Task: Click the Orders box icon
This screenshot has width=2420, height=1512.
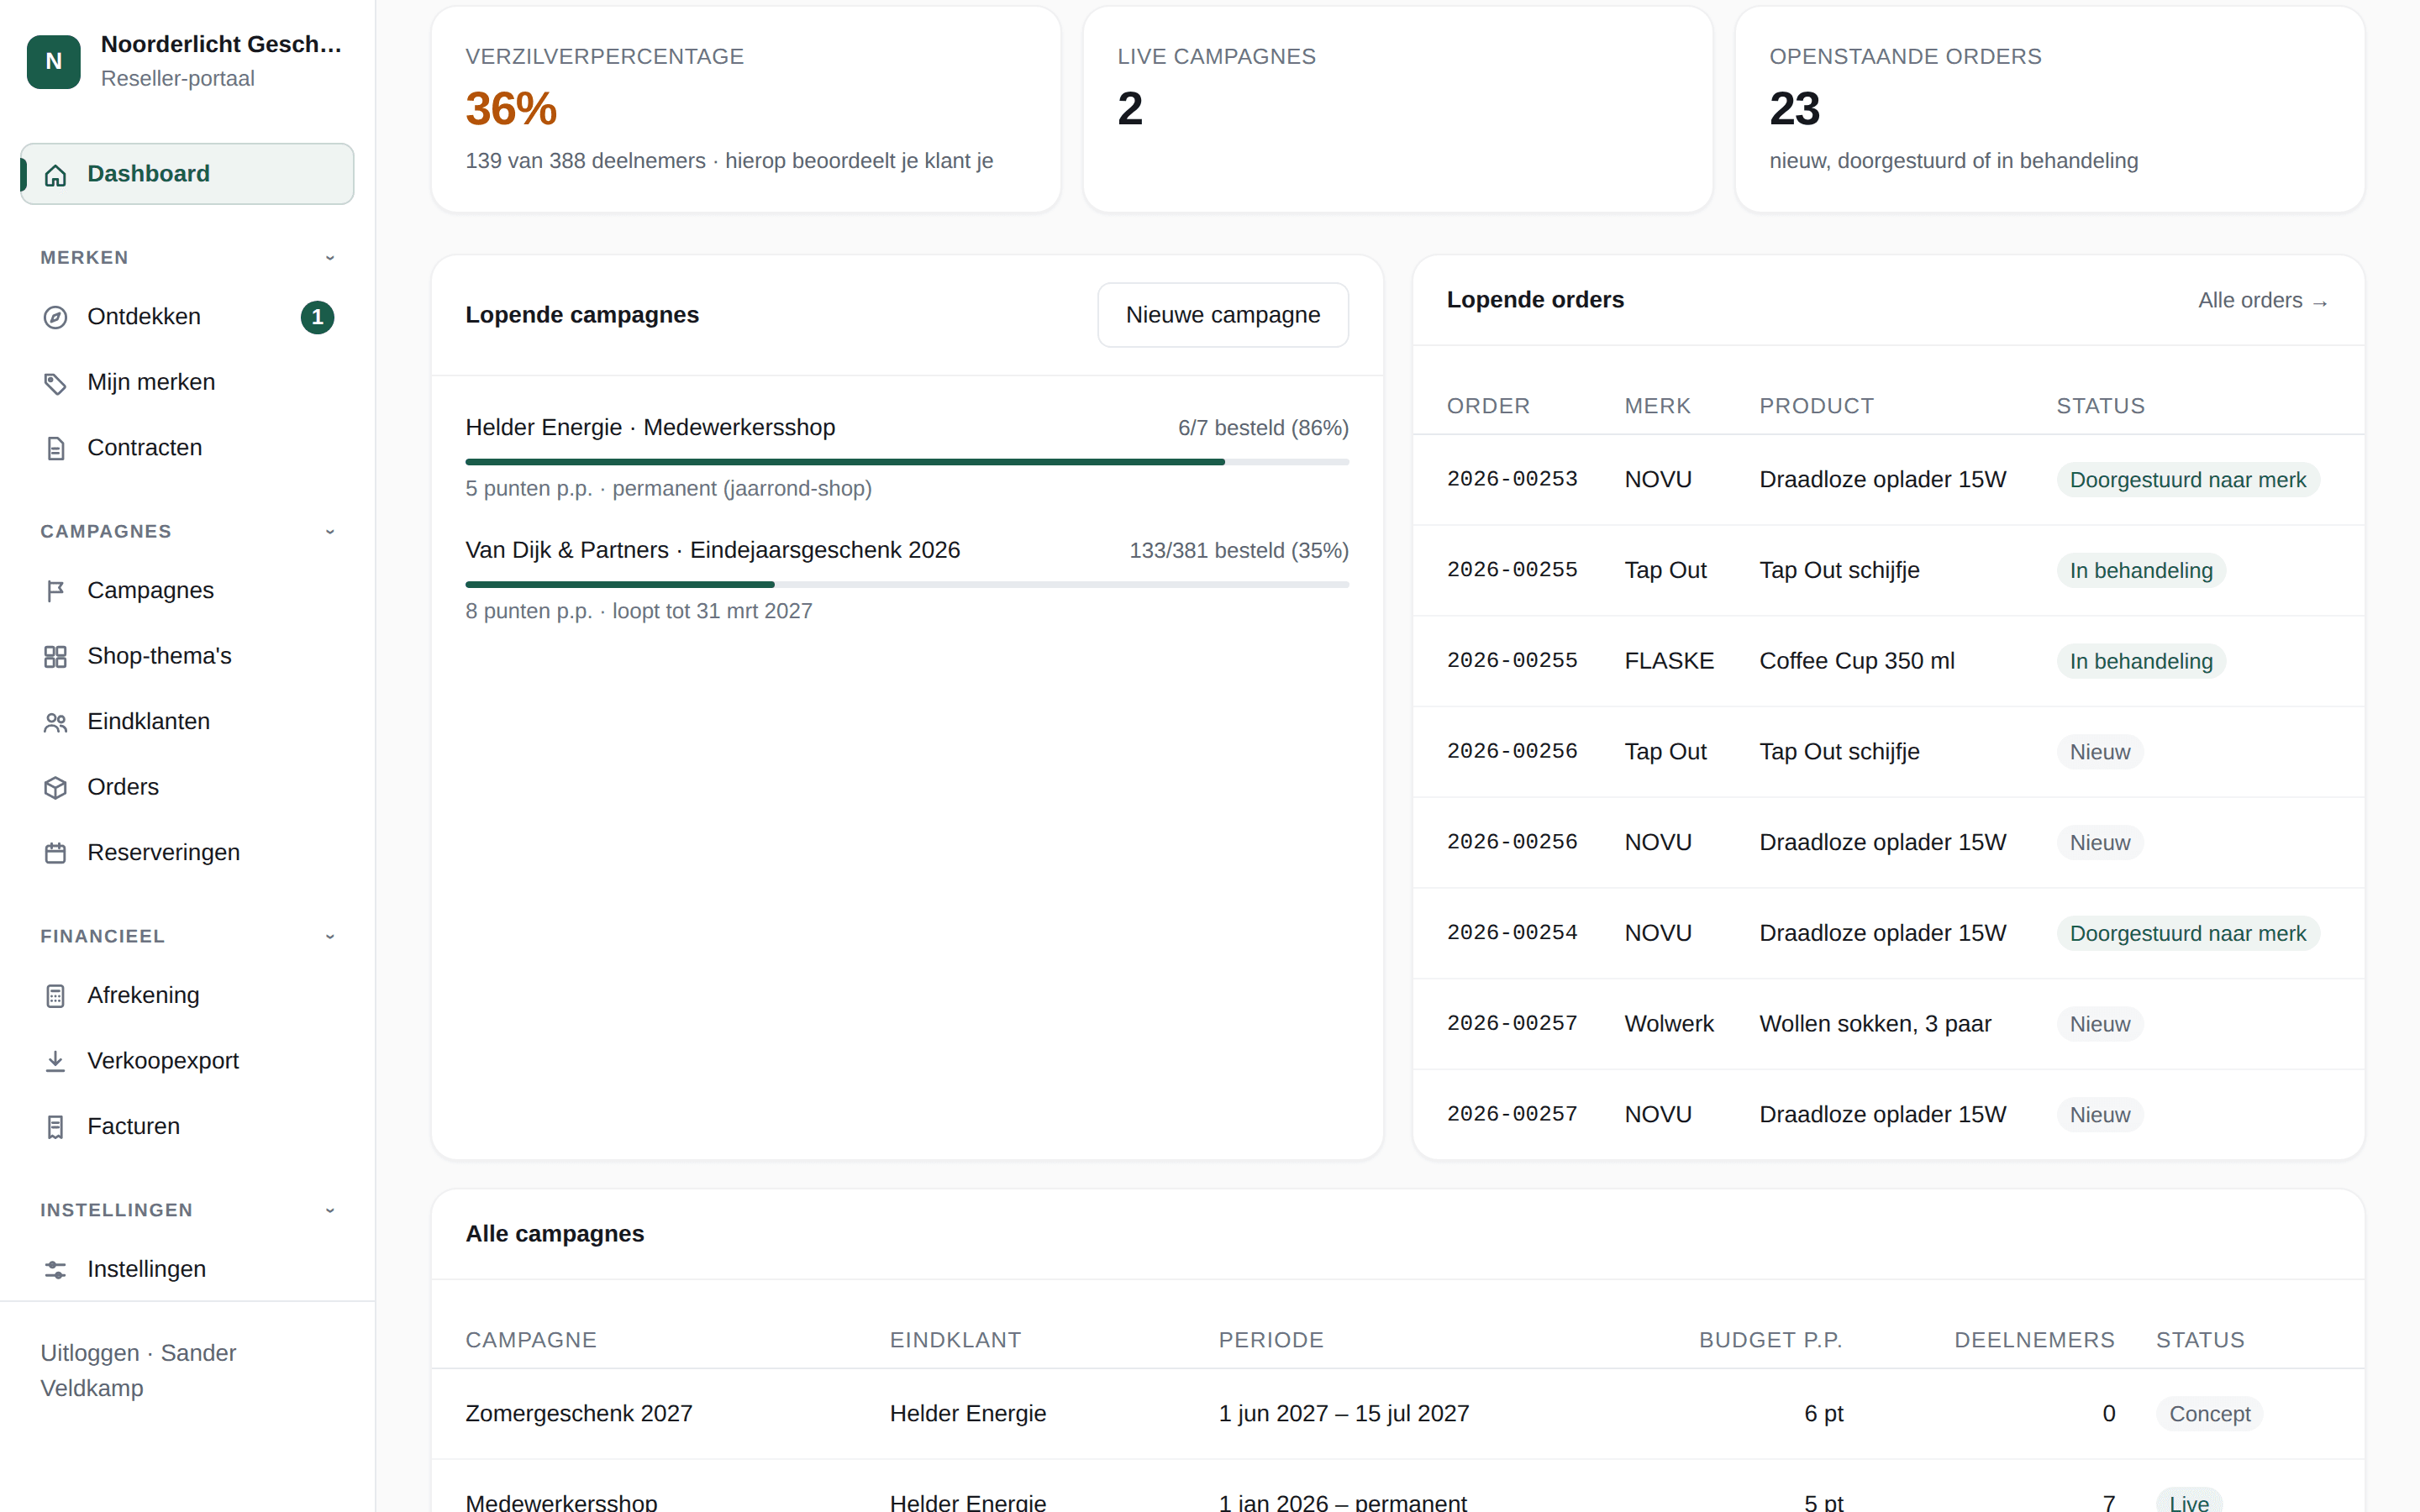Action: click(55, 787)
